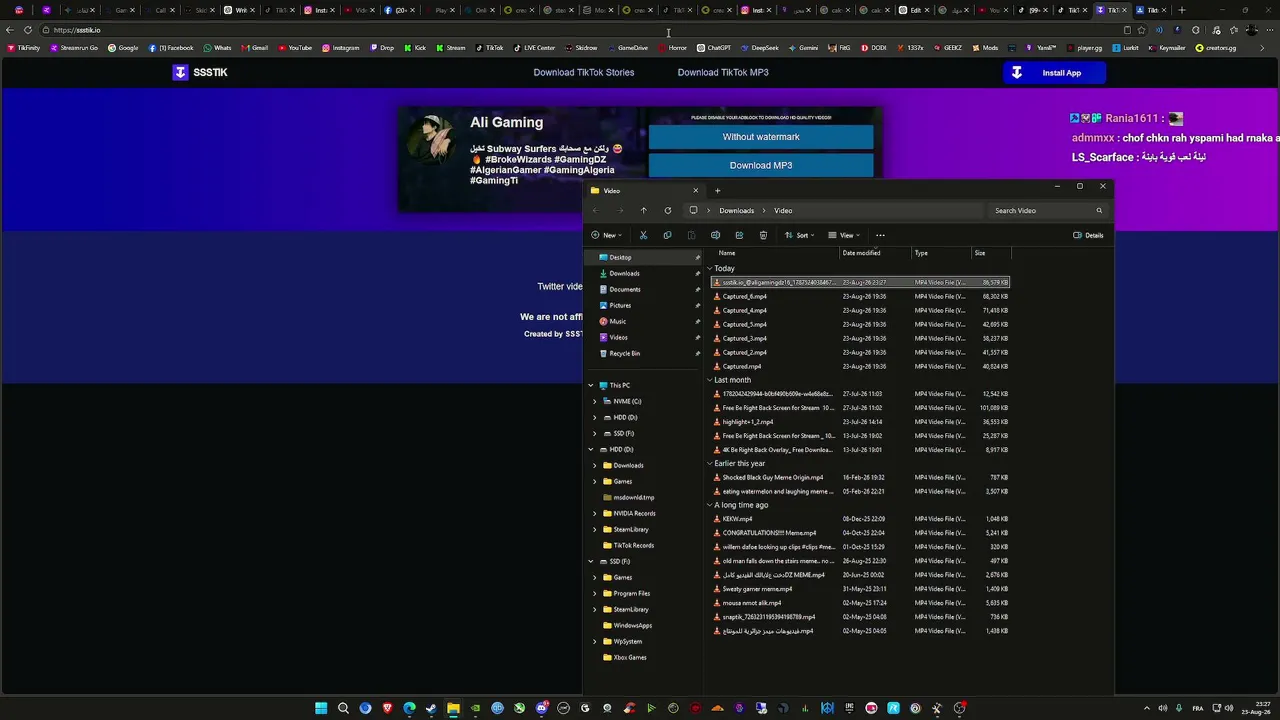Screen dimensions: 1280x720
Task: Refresh the Video folder view
Action: (x=668, y=211)
